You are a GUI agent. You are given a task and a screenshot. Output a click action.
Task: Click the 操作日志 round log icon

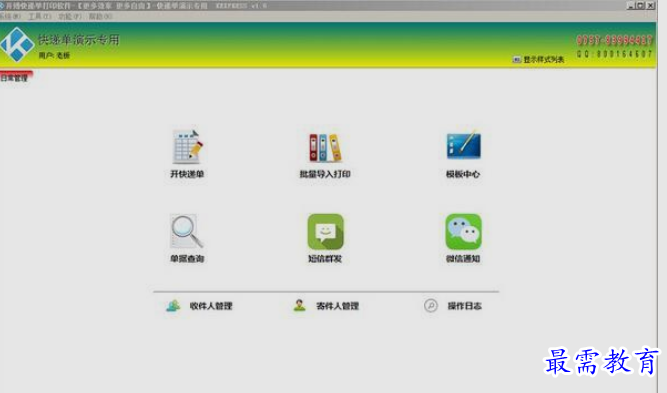pyautogui.click(x=430, y=305)
